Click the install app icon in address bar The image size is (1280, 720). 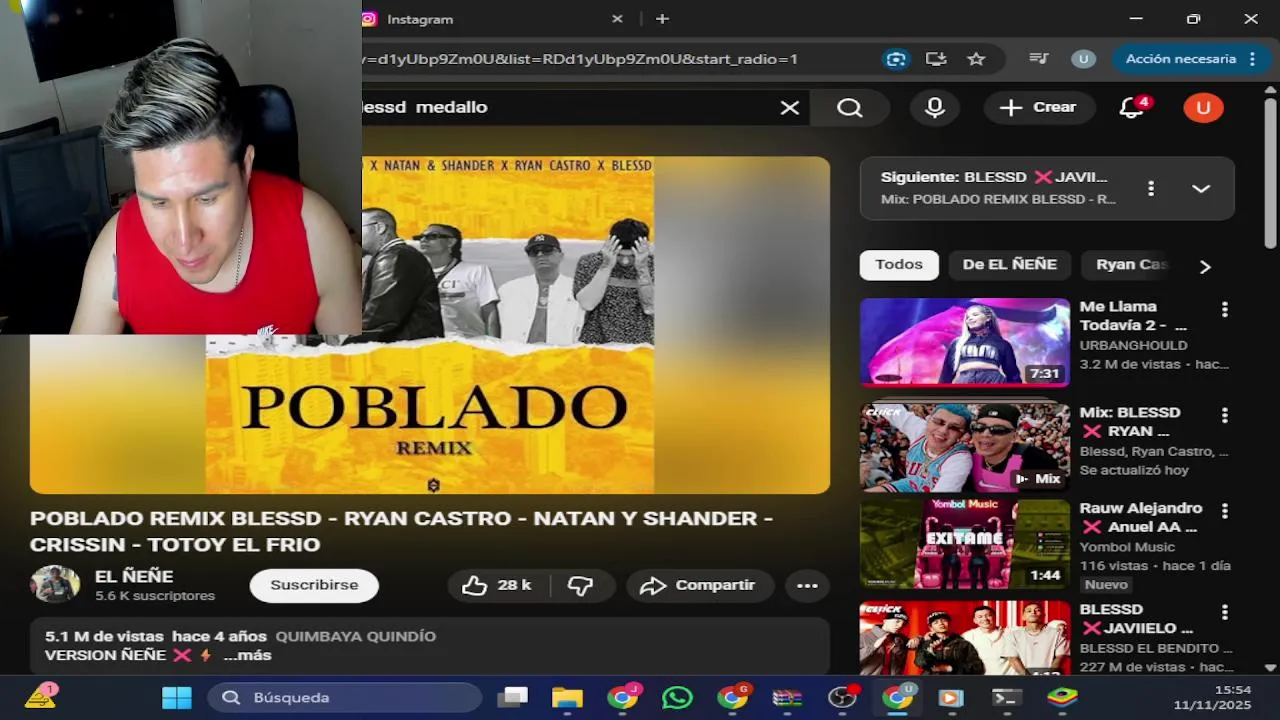(936, 59)
